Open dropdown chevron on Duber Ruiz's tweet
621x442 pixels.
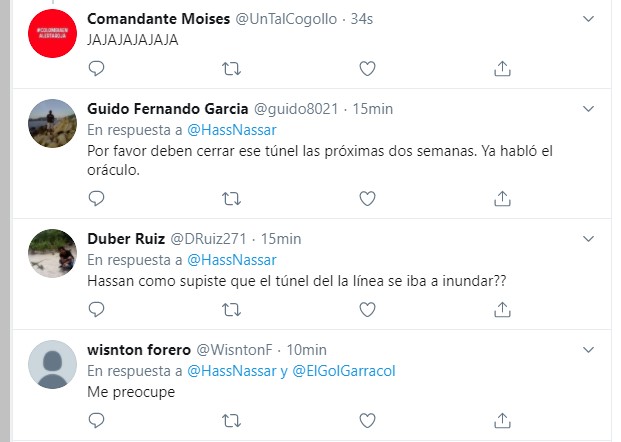coord(589,239)
